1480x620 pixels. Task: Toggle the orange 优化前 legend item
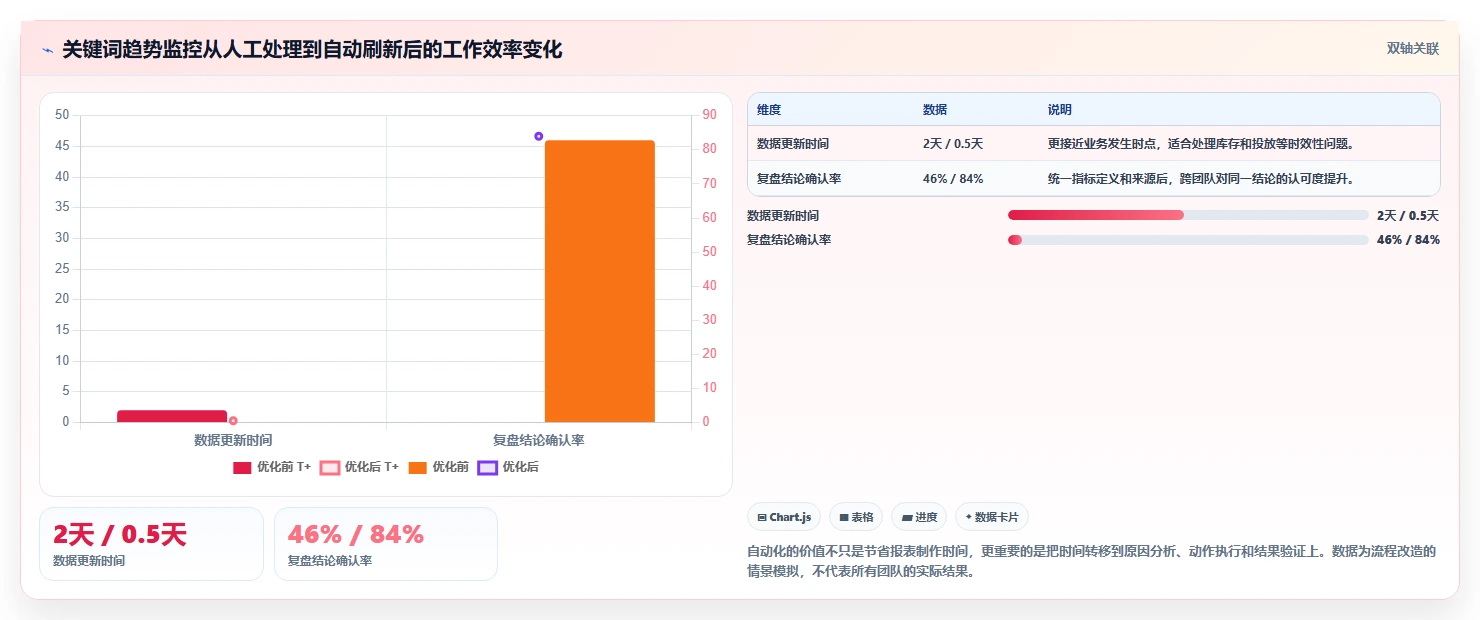(x=438, y=467)
